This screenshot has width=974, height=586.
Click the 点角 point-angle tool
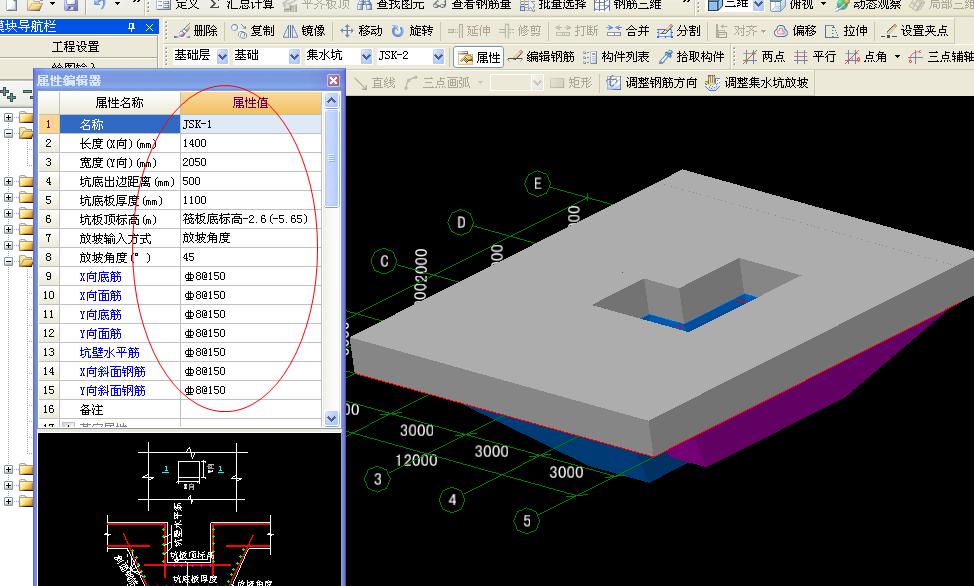pos(866,57)
